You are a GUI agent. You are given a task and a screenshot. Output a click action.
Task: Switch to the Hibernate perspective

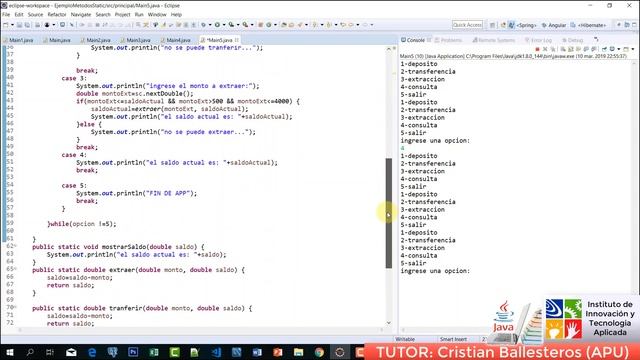[588, 25]
